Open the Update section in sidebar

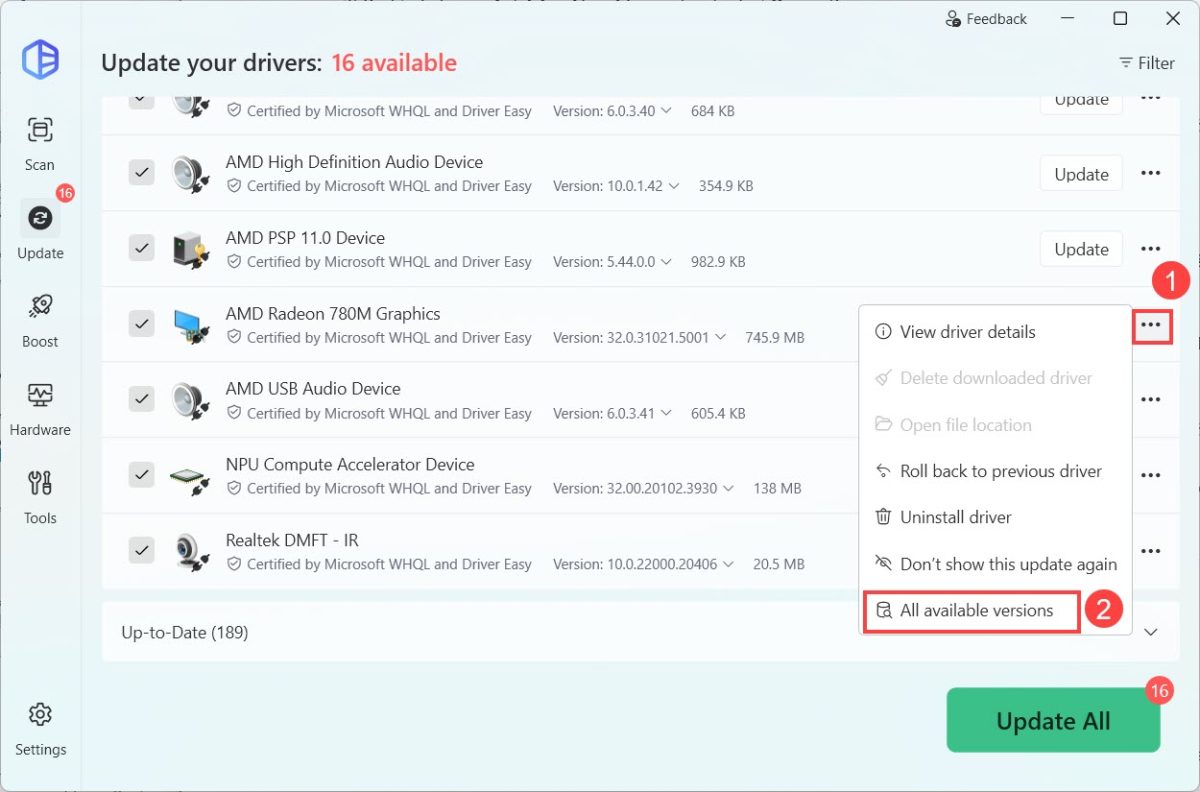point(40,230)
